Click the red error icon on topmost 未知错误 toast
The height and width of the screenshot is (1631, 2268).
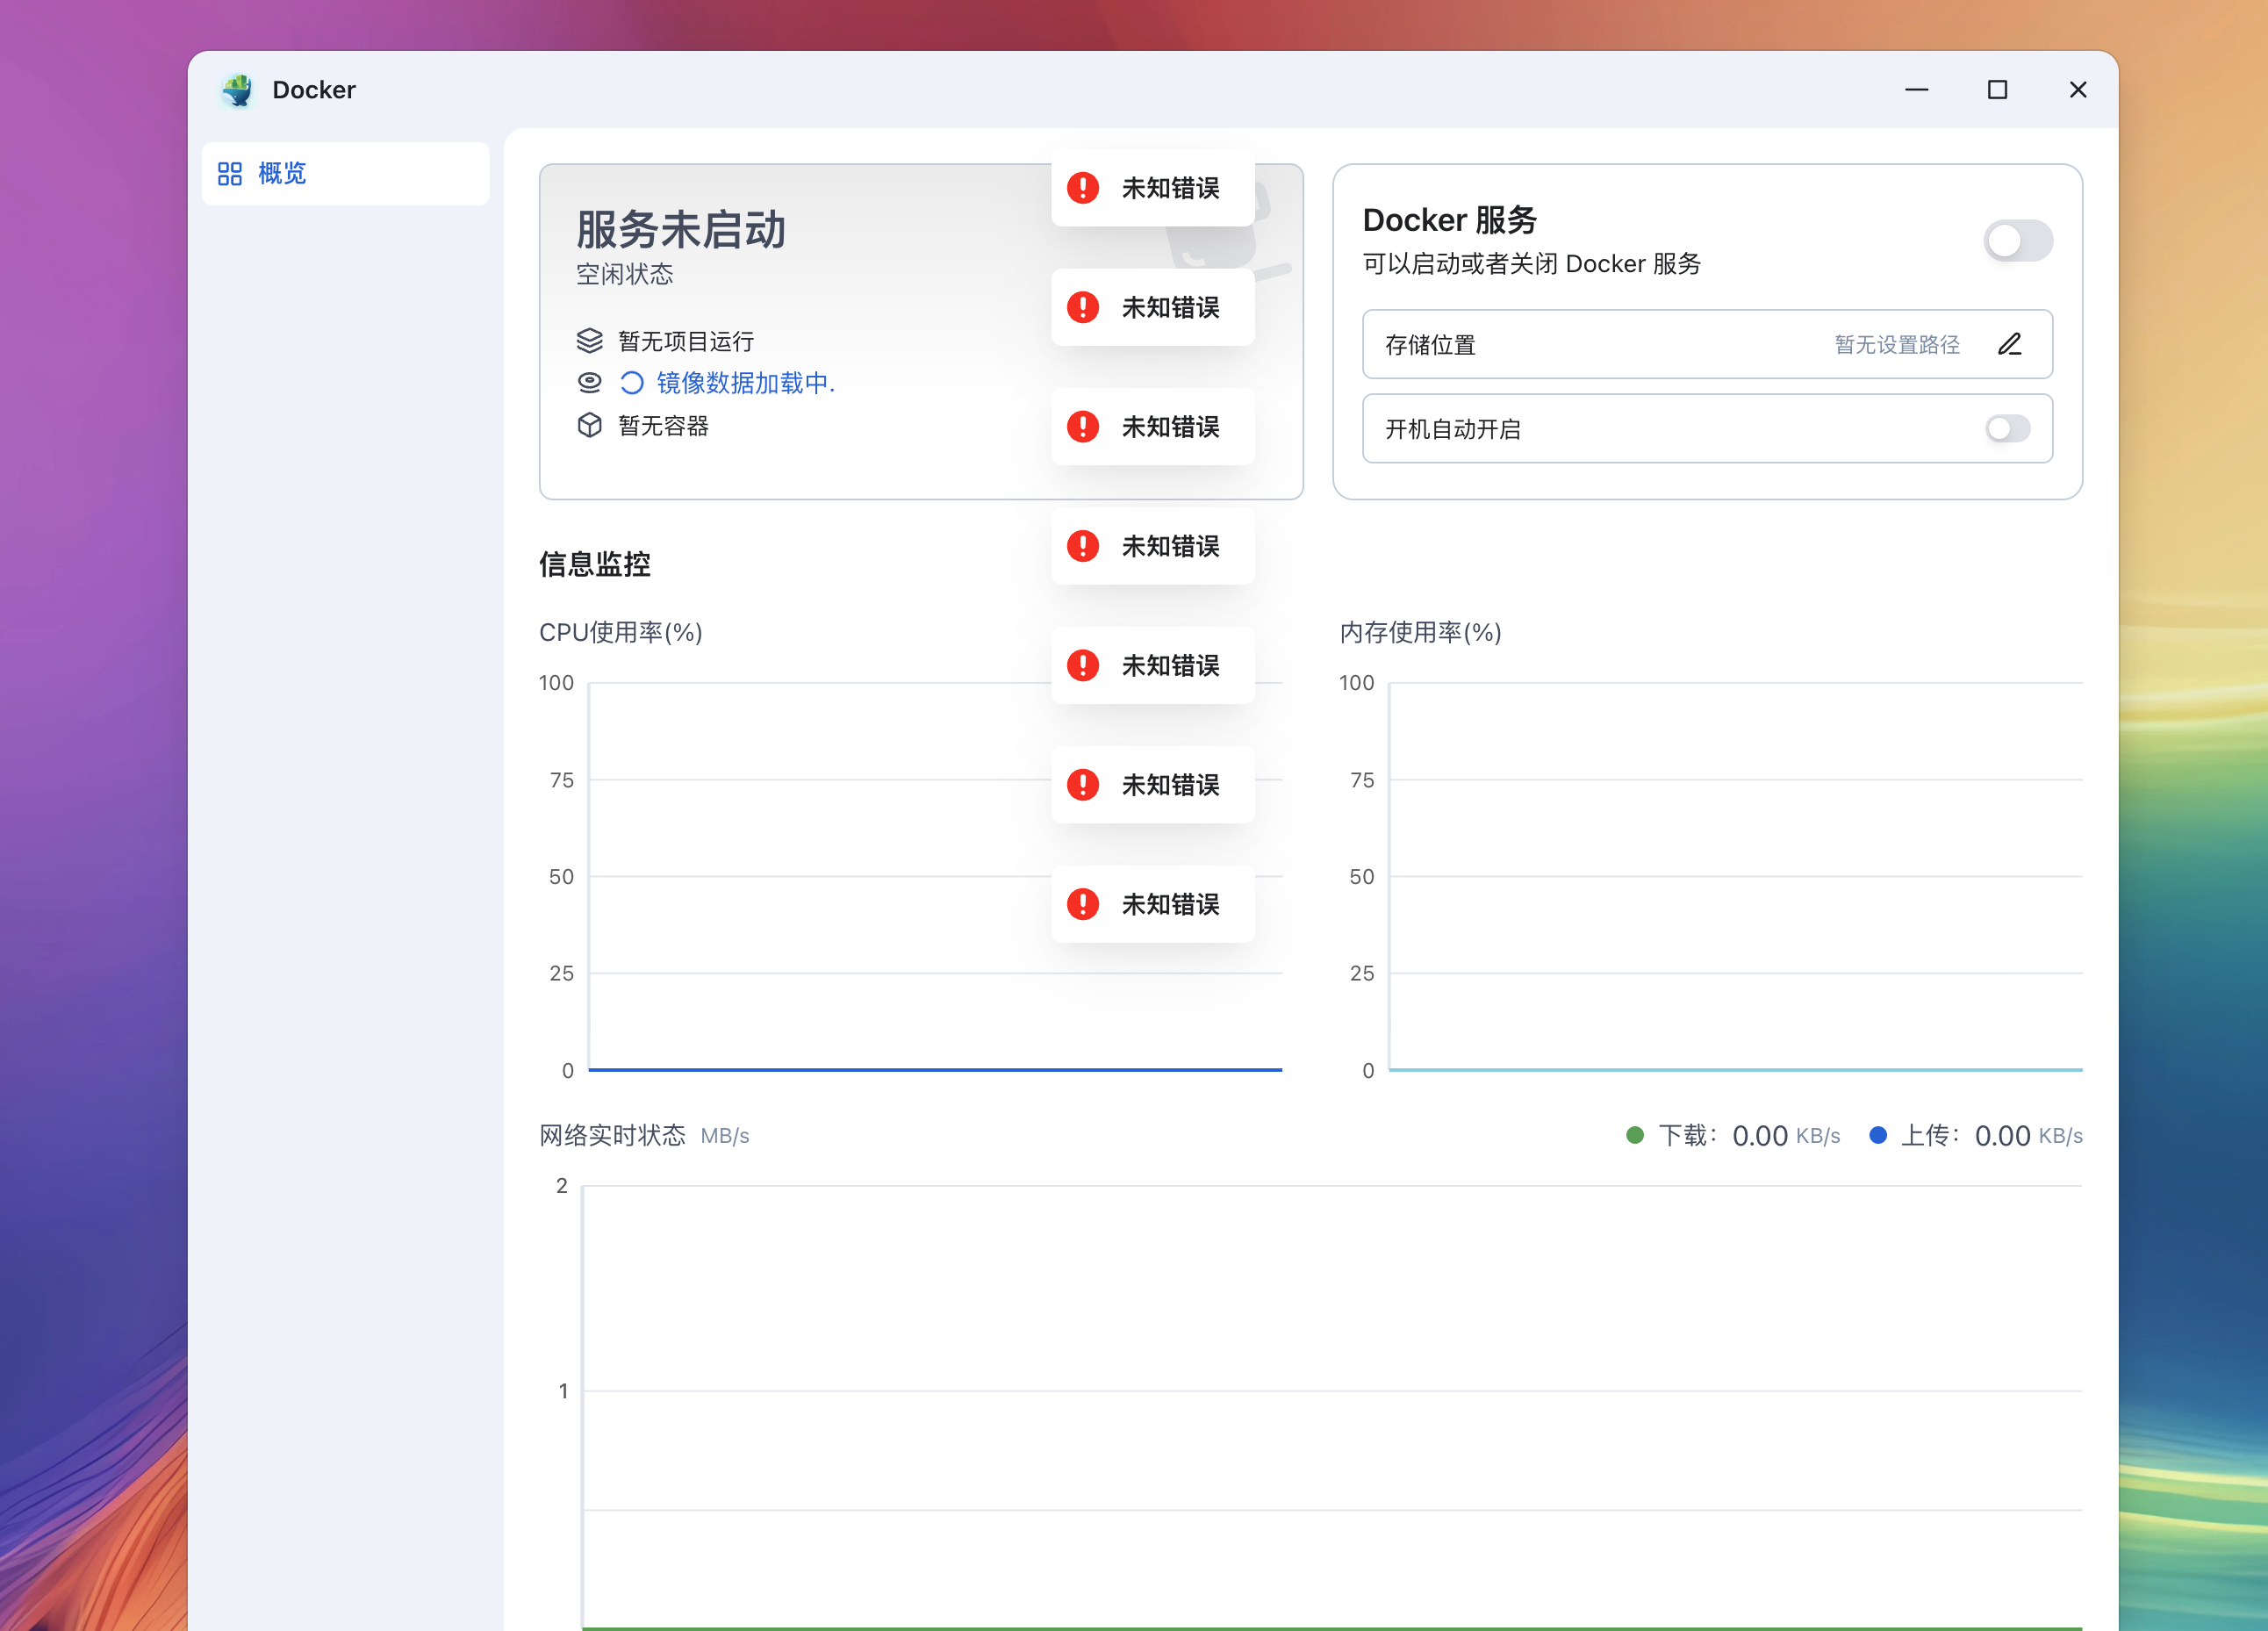(1082, 188)
